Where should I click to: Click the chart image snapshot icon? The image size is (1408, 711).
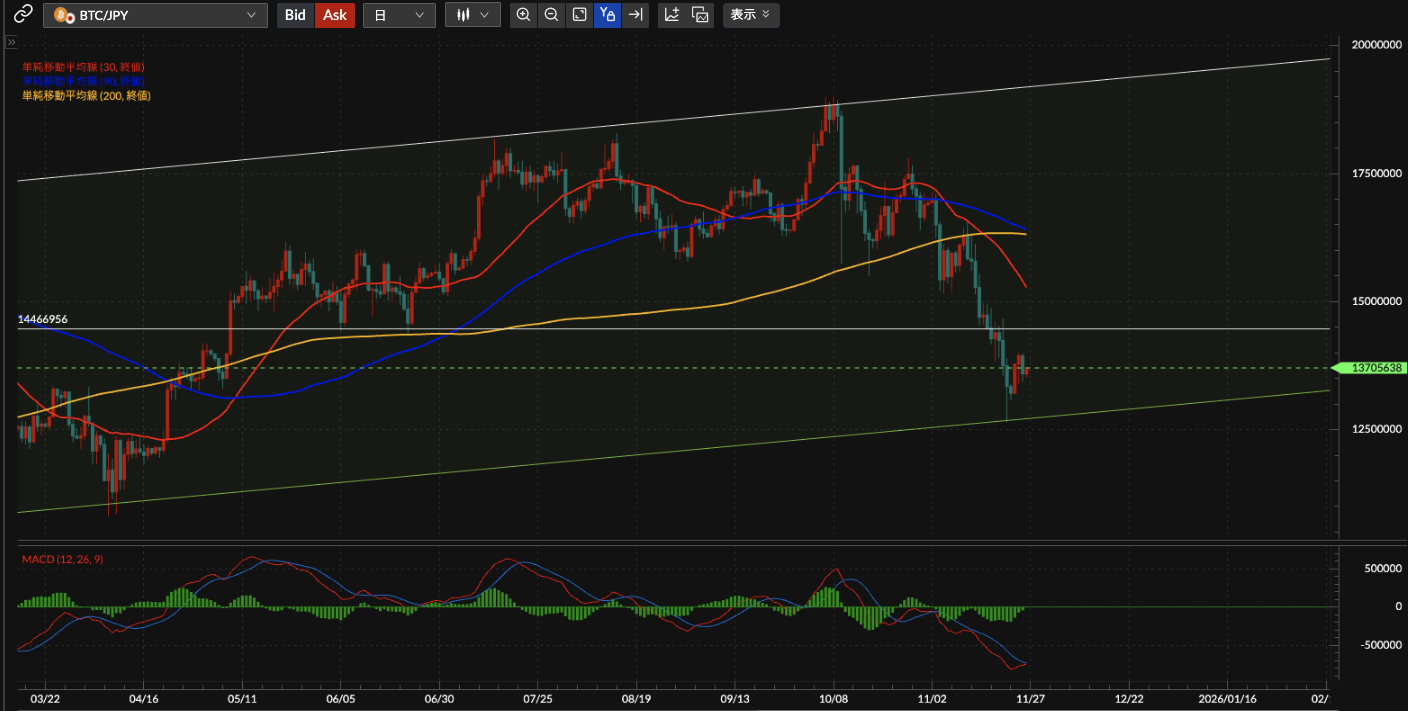tap(700, 15)
